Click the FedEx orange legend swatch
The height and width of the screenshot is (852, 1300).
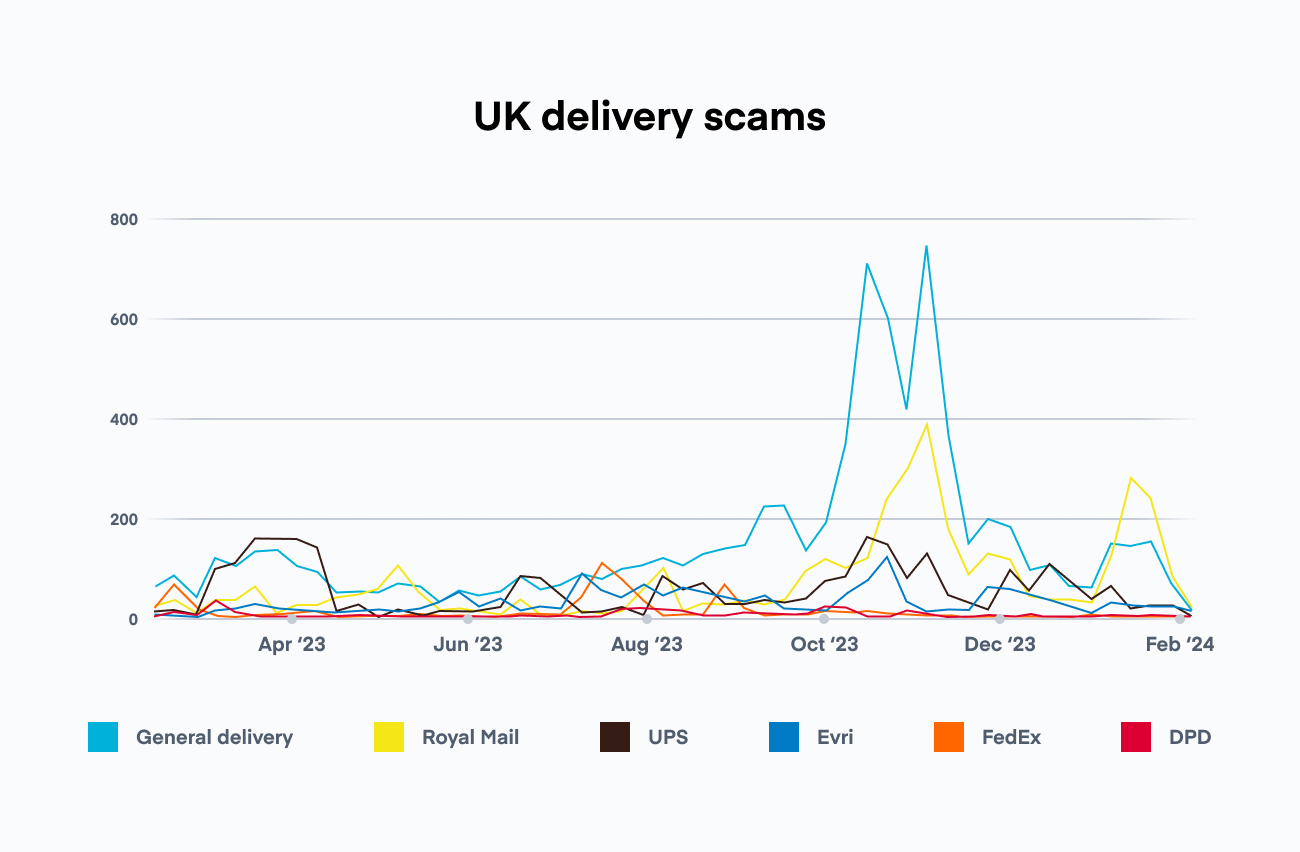[948, 737]
